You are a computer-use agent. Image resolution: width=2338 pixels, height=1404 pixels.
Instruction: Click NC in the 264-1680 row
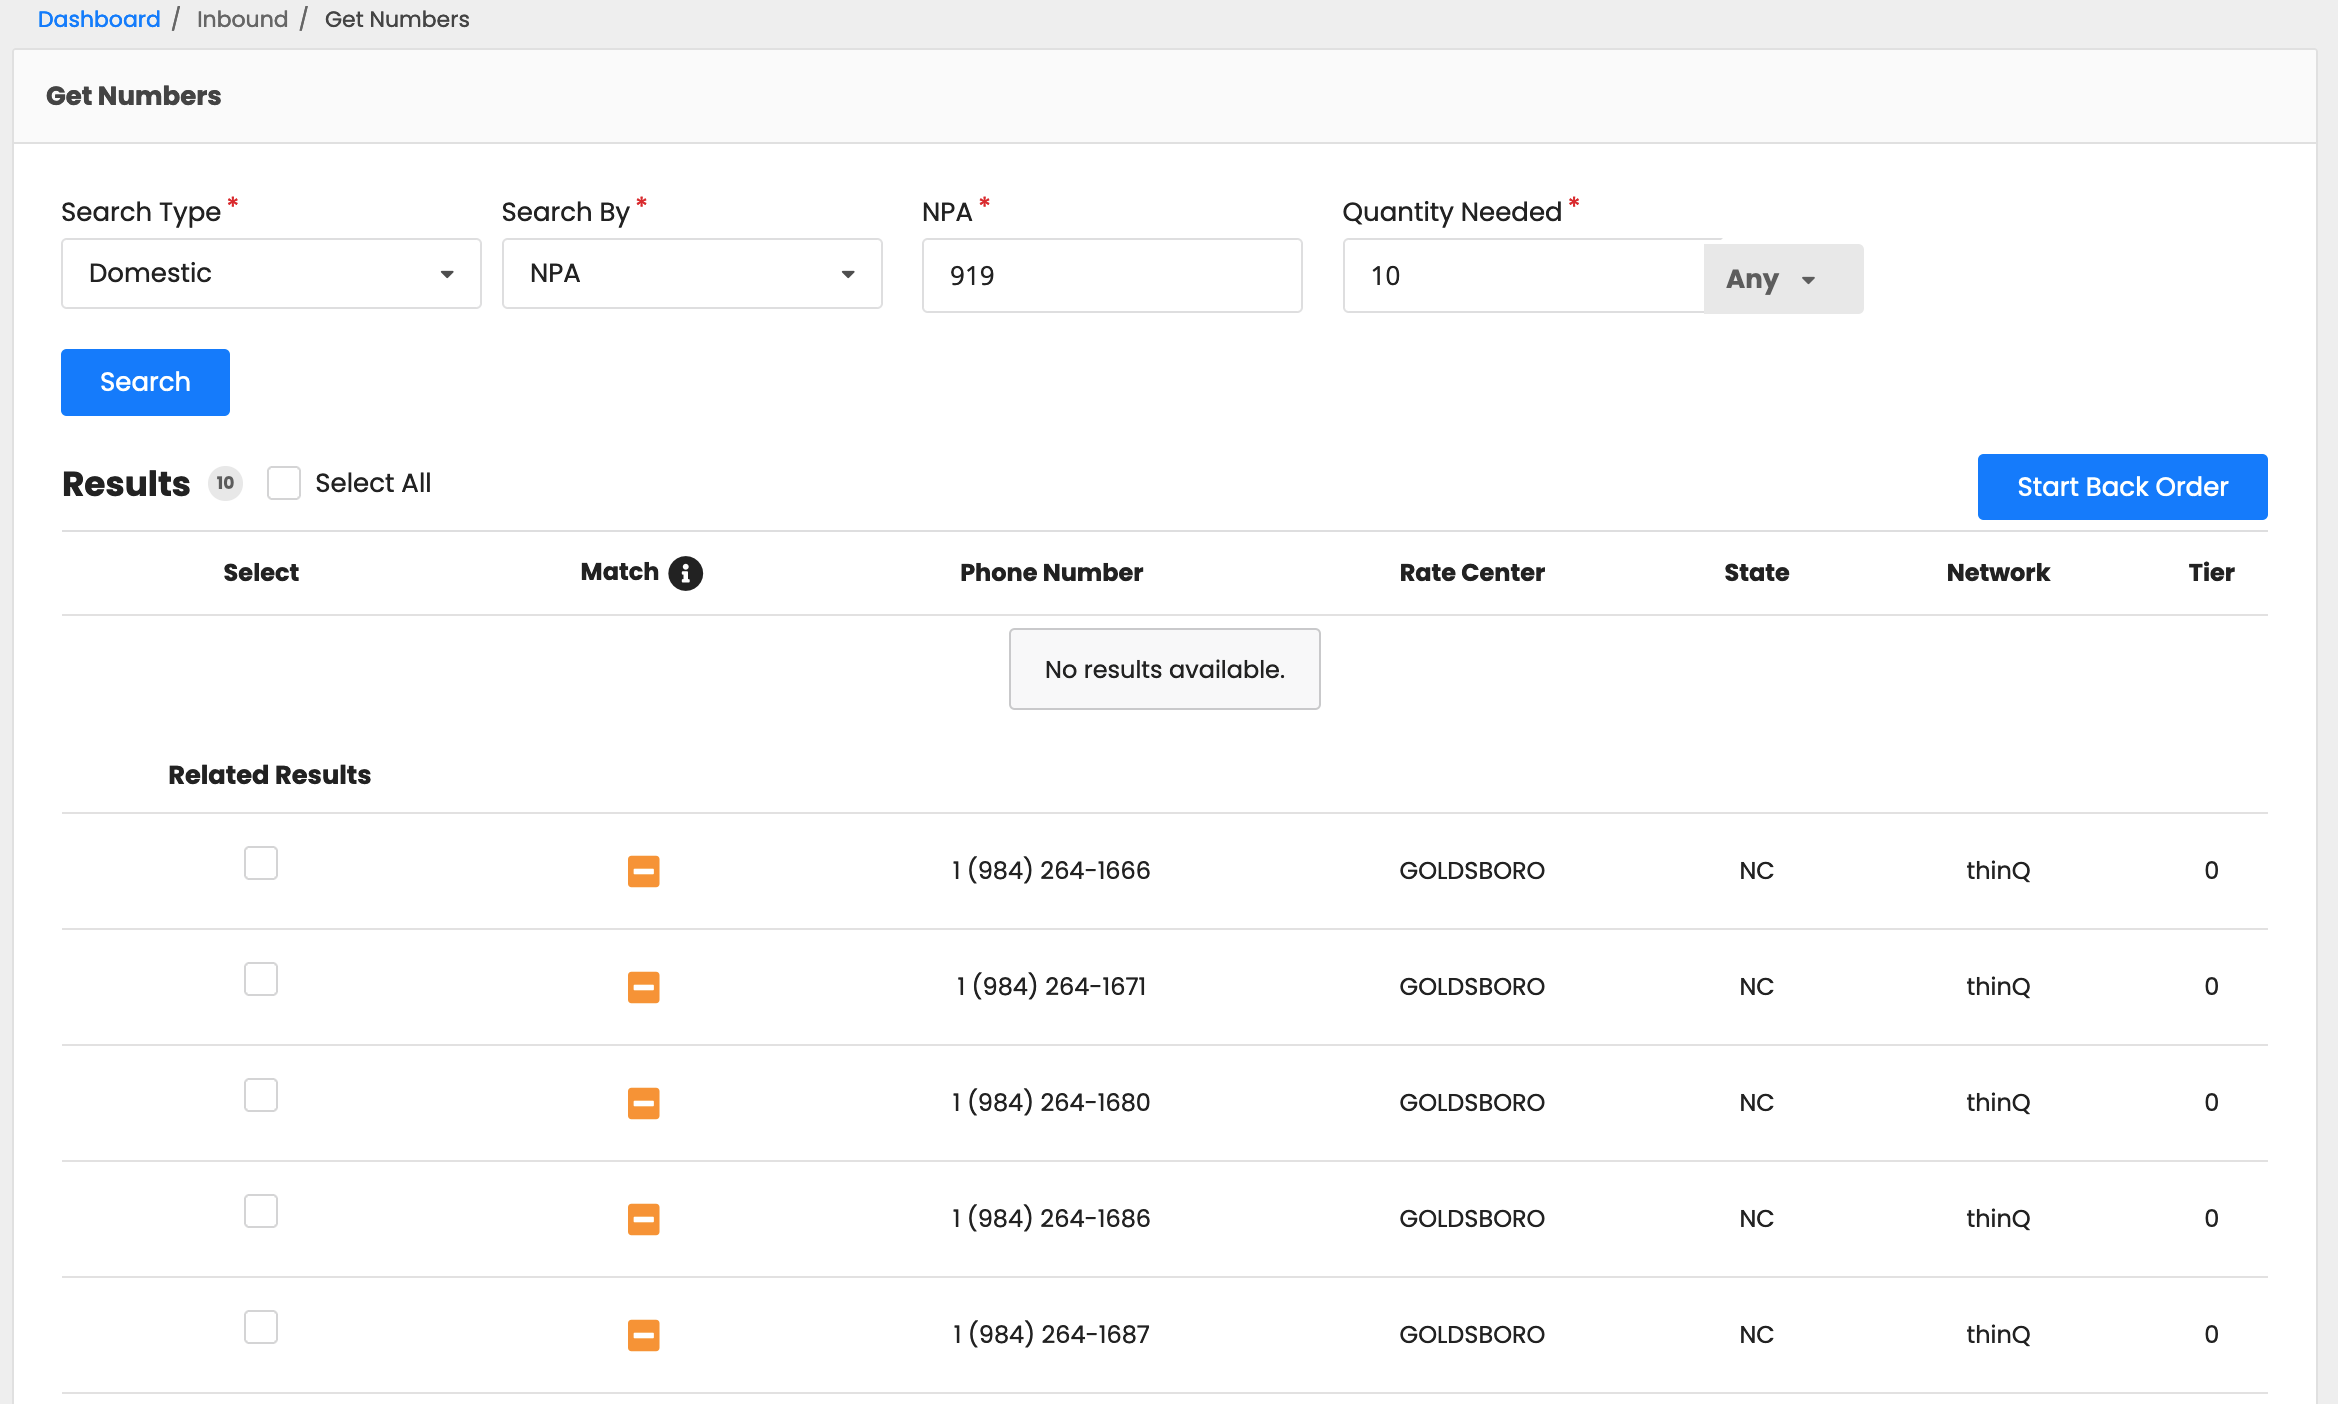tap(1756, 1103)
